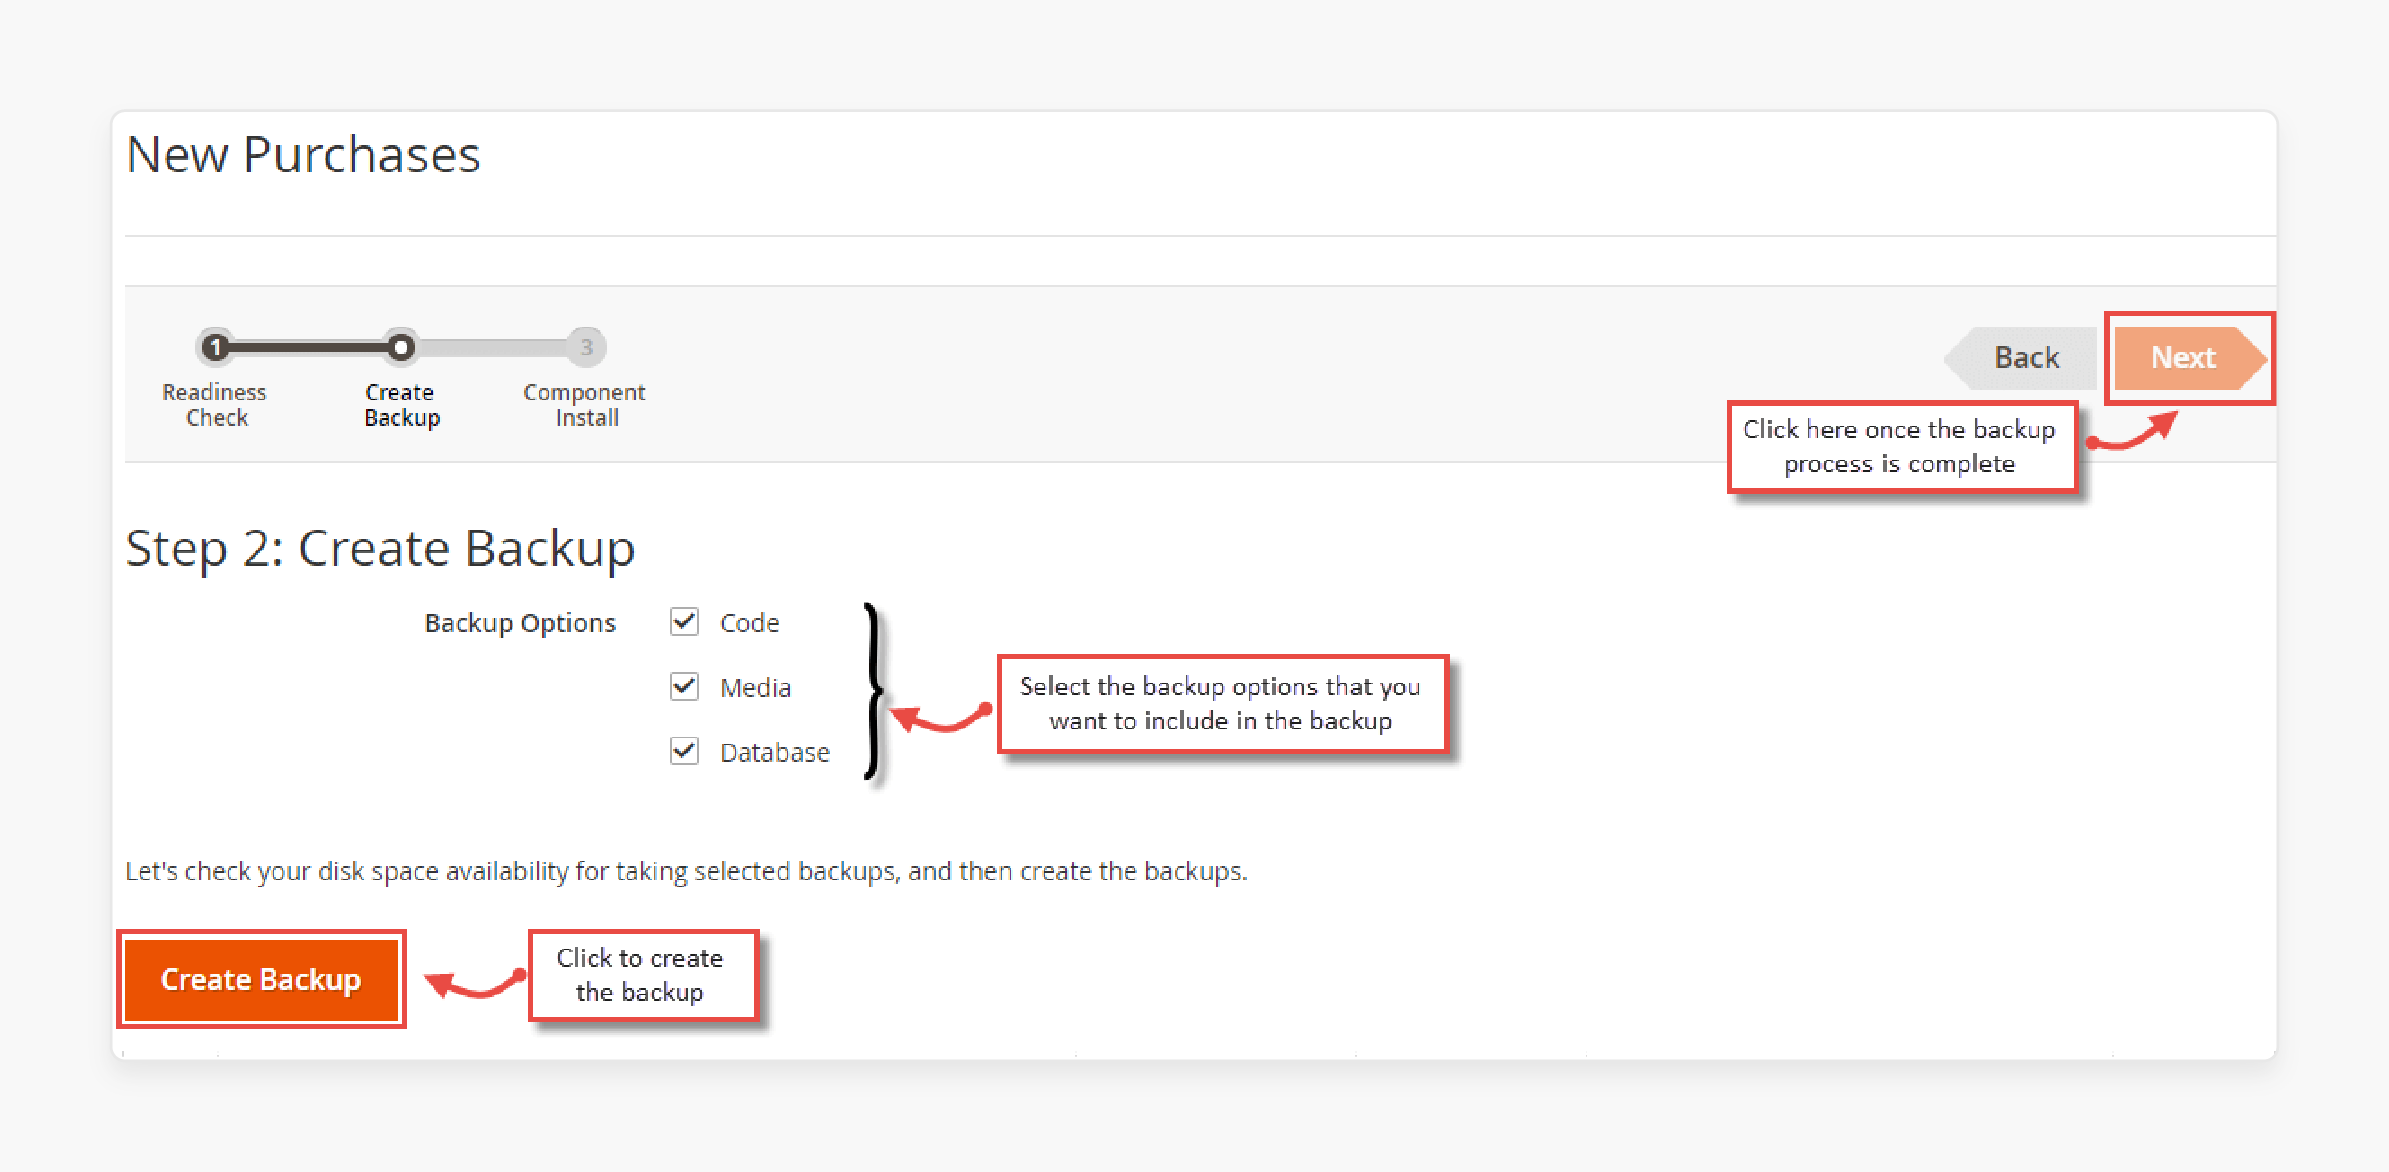Click the disk space availability sentence
This screenshot has width=2389, height=1172.
point(686,872)
